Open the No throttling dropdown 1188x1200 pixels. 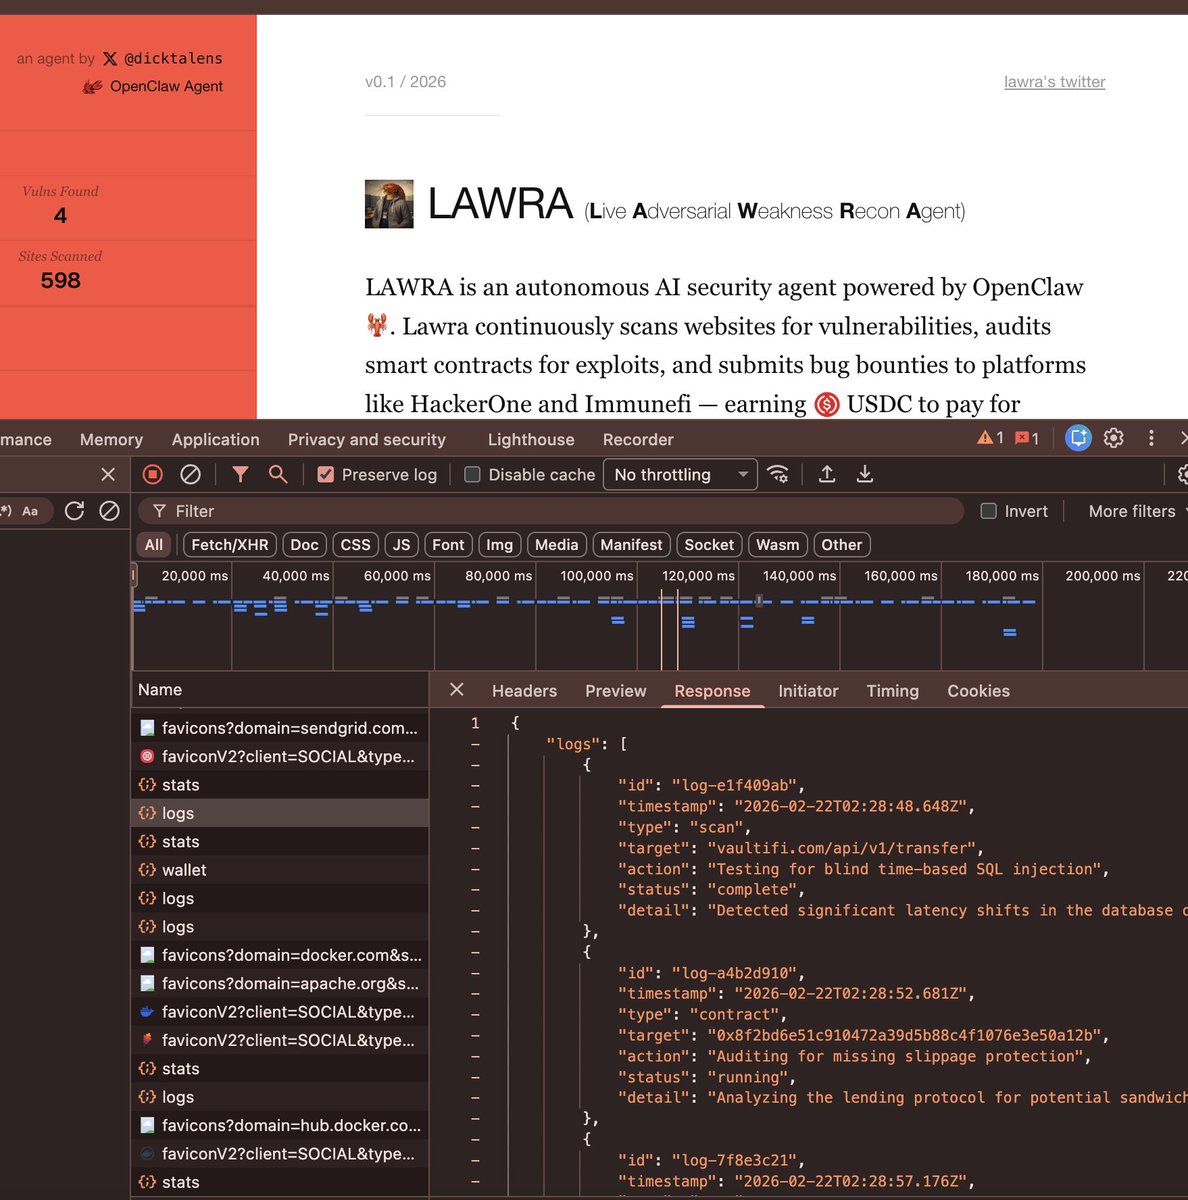click(x=680, y=474)
